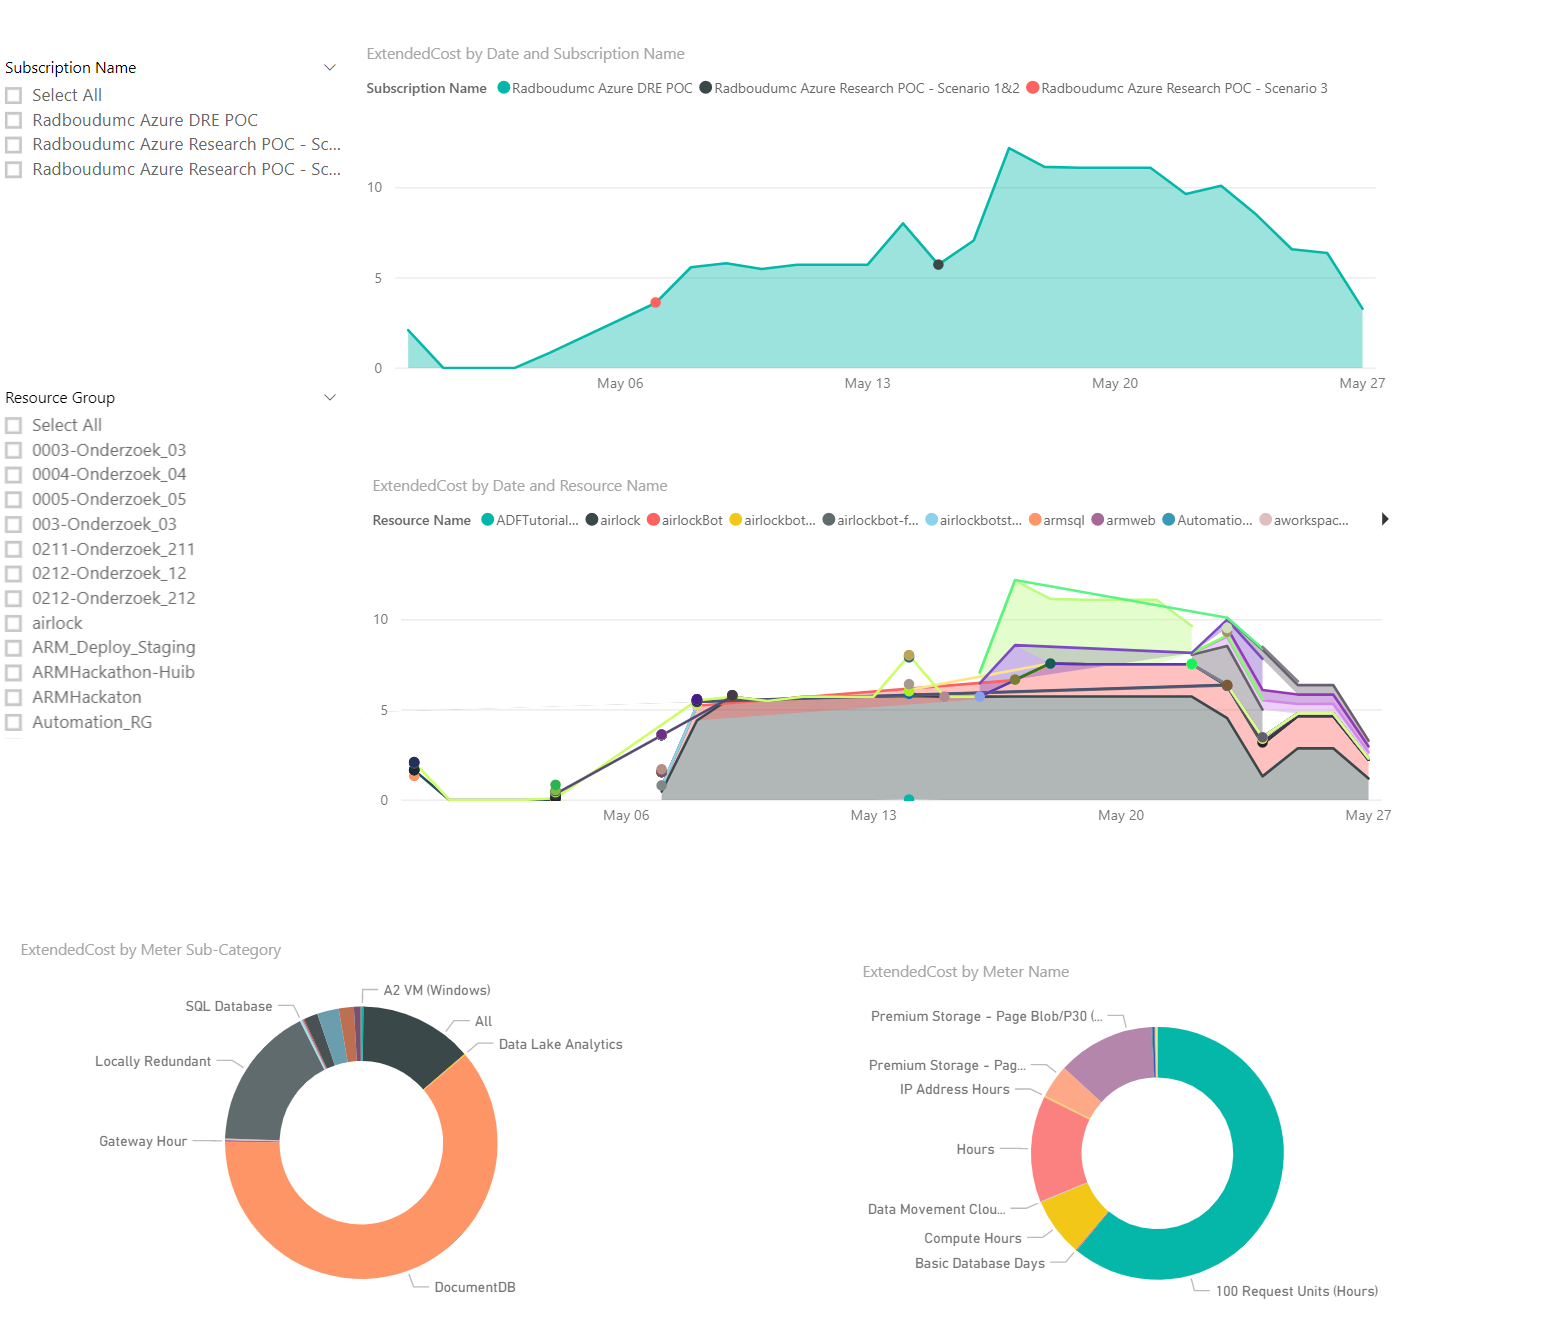Viewport: 1556px width, 1320px height.
Task: Click the ADFTutorial teal legend marker
Action: (488, 520)
